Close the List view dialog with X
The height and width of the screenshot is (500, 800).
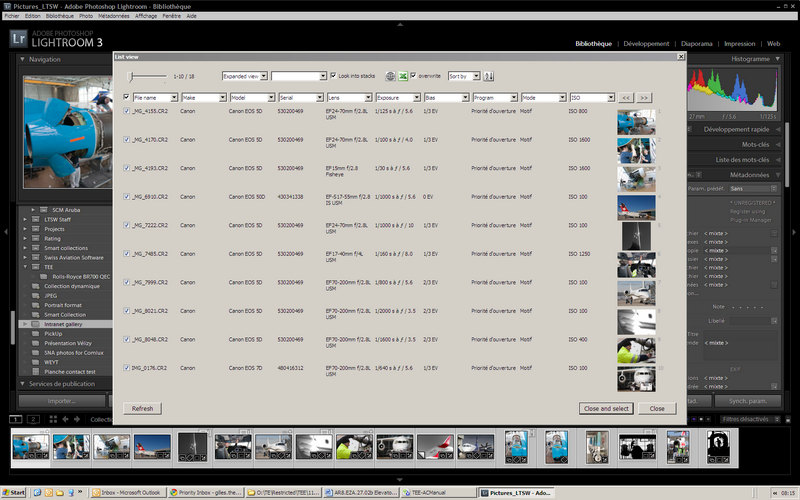681,57
